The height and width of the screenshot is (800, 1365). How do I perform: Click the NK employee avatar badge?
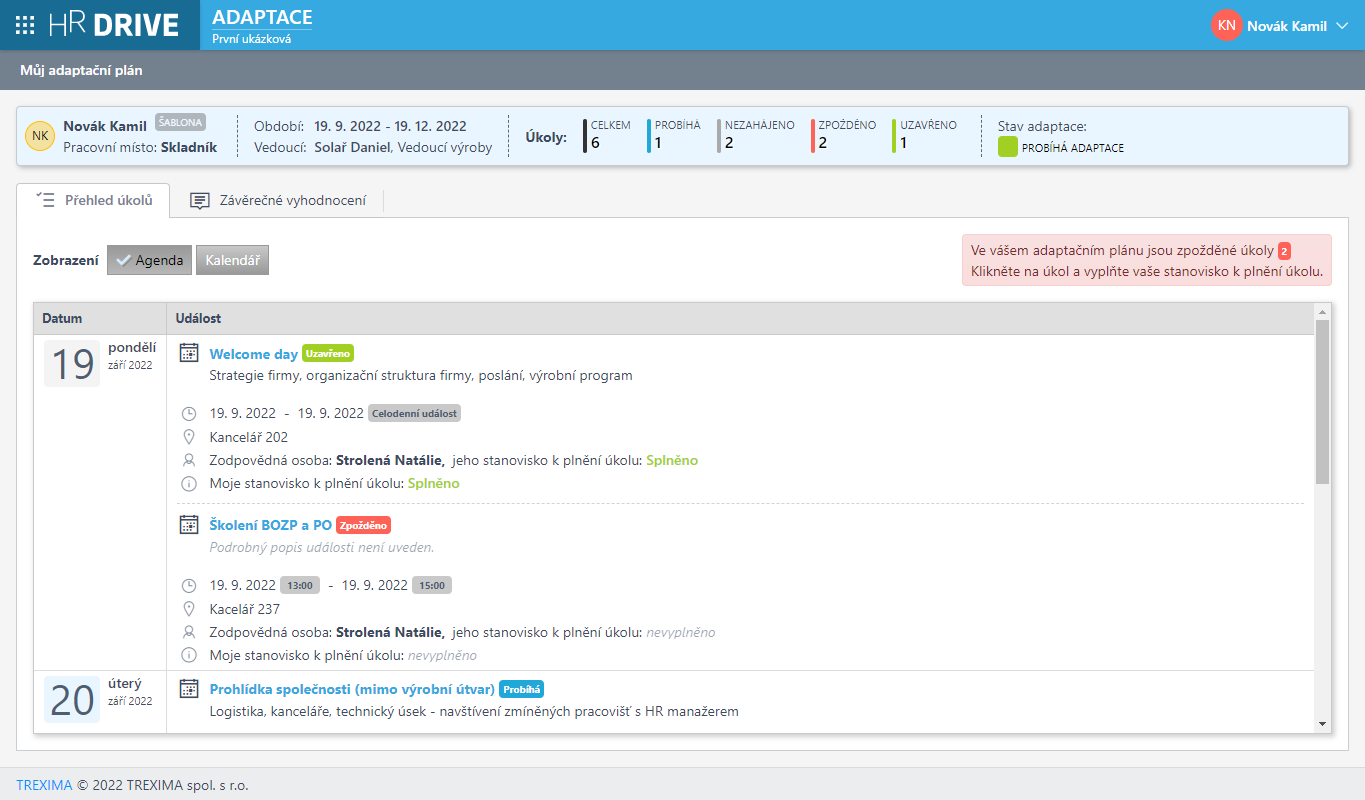pyautogui.click(x=40, y=136)
